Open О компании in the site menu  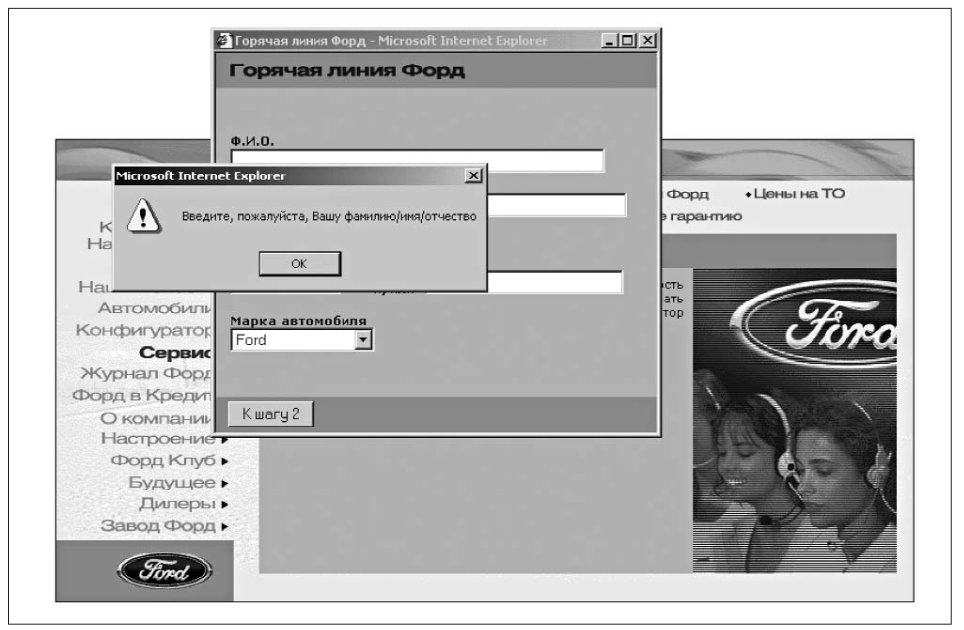pos(156,418)
